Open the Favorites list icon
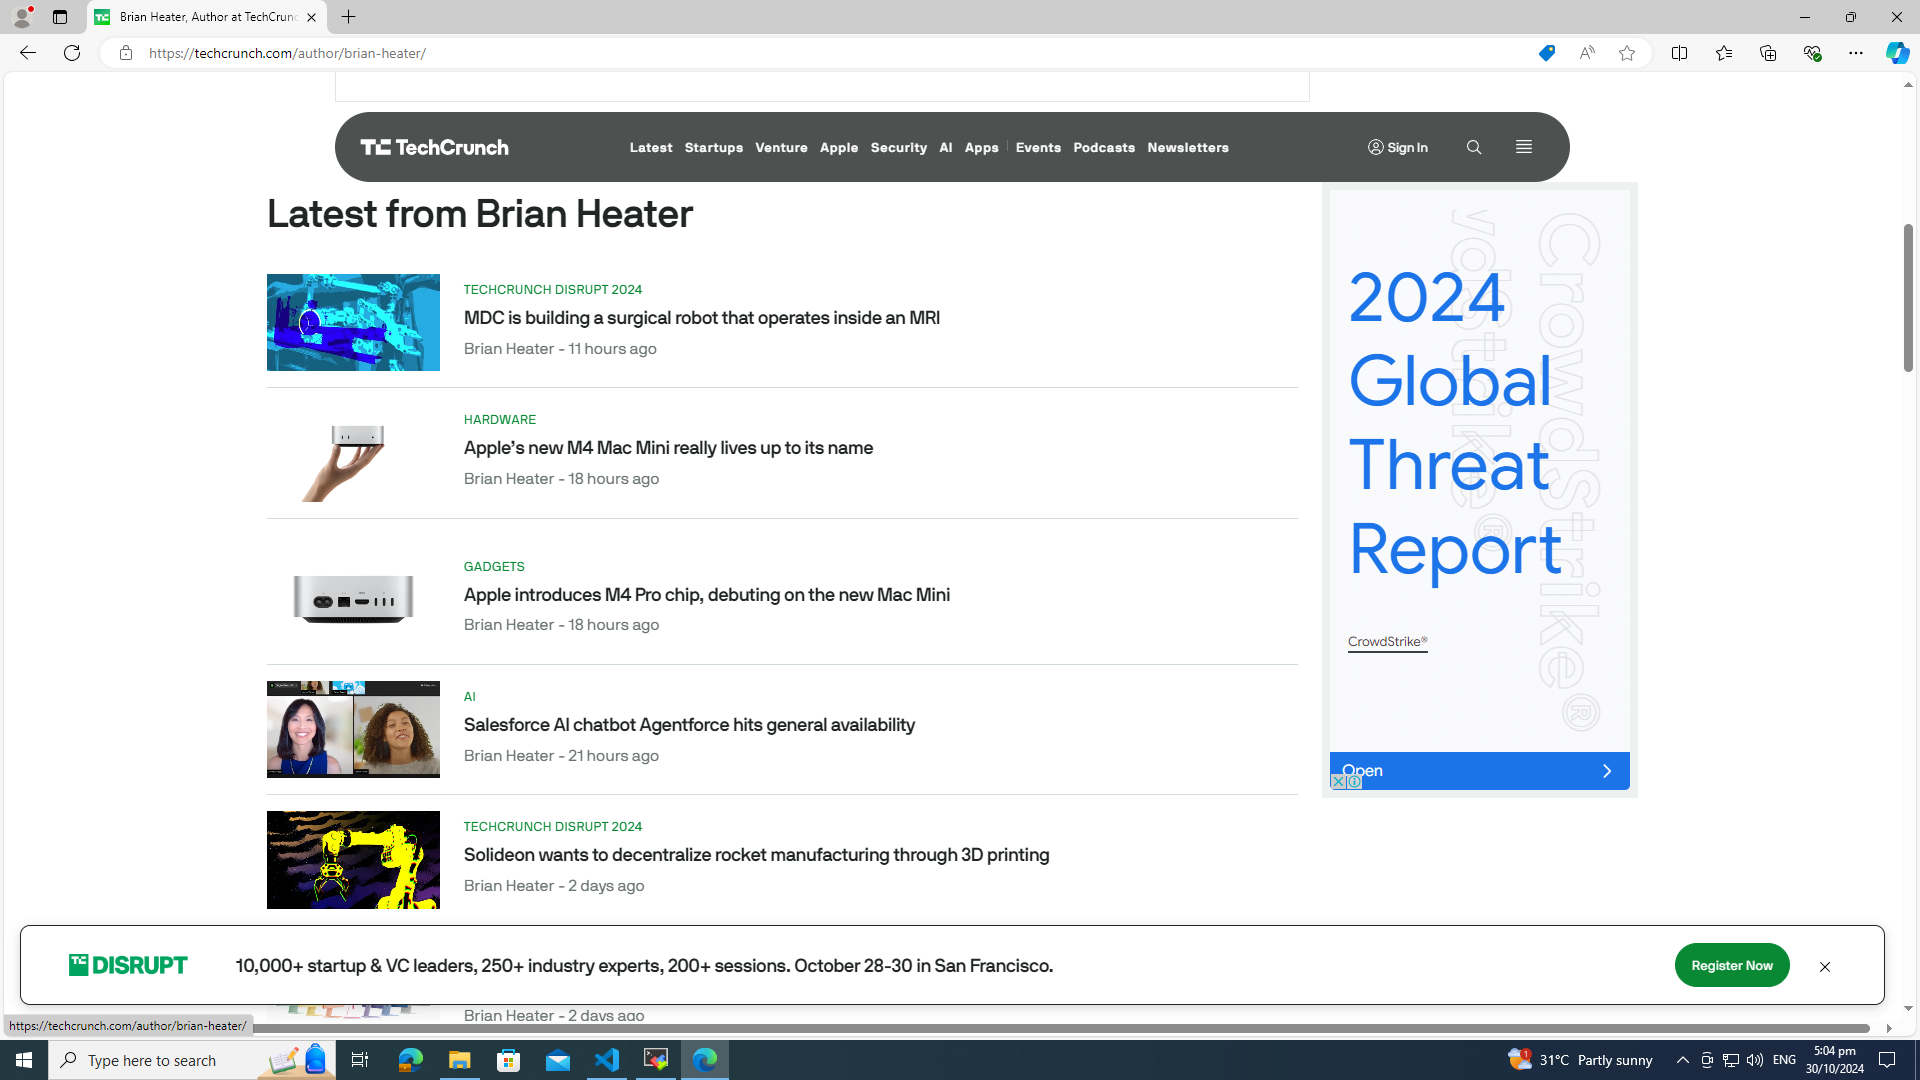 [x=1723, y=53]
